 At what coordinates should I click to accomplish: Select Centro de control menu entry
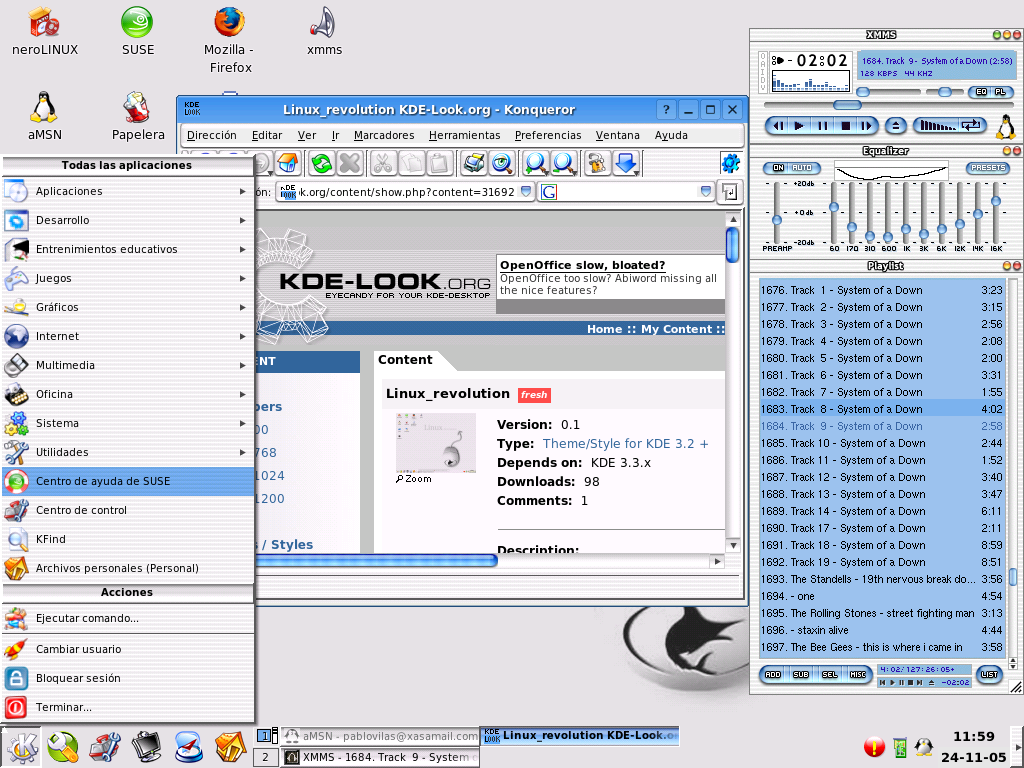point(127,510)
